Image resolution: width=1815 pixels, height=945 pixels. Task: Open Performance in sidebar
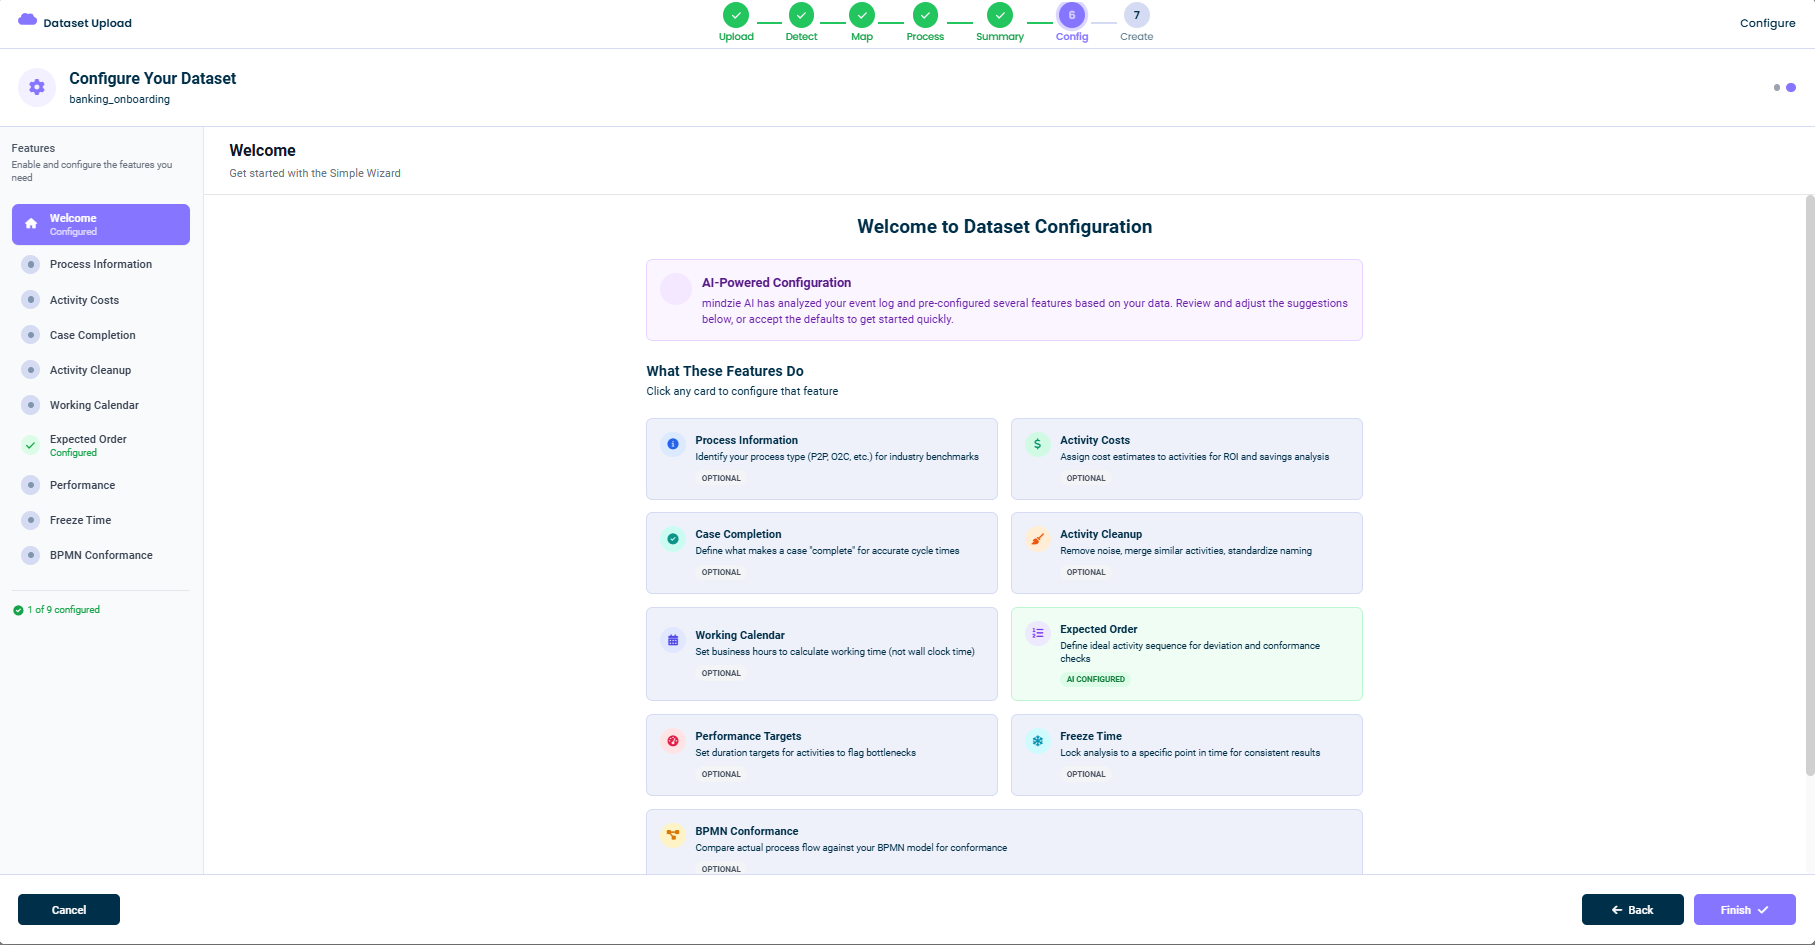coord(101,485)
